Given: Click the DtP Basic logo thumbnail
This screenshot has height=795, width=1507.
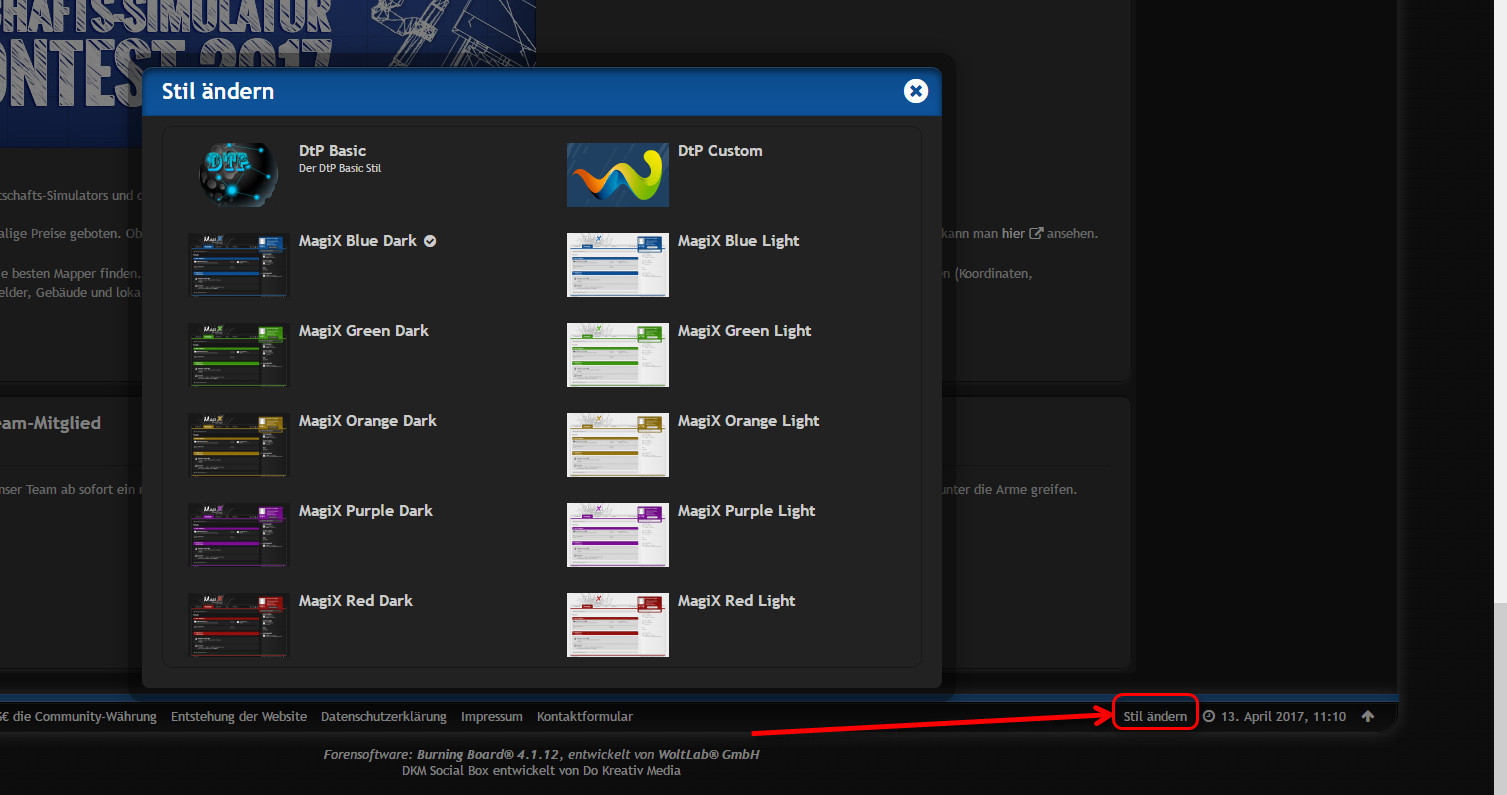Looking at the screenshot, I should pyautogui.click(x=238, y=174).
